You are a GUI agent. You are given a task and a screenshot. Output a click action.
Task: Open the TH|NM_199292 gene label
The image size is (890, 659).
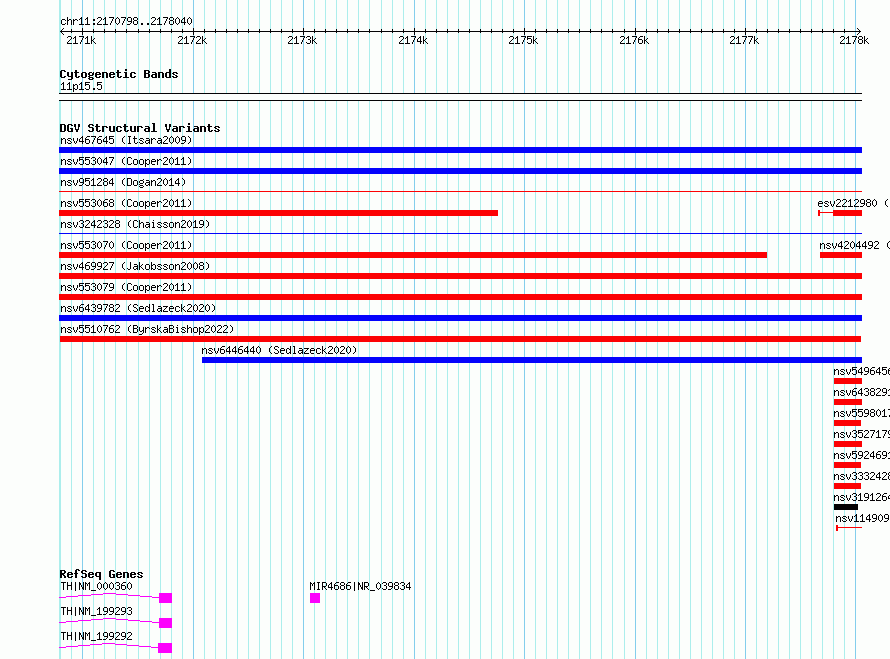pyautogui.click(x=96, y=636)
